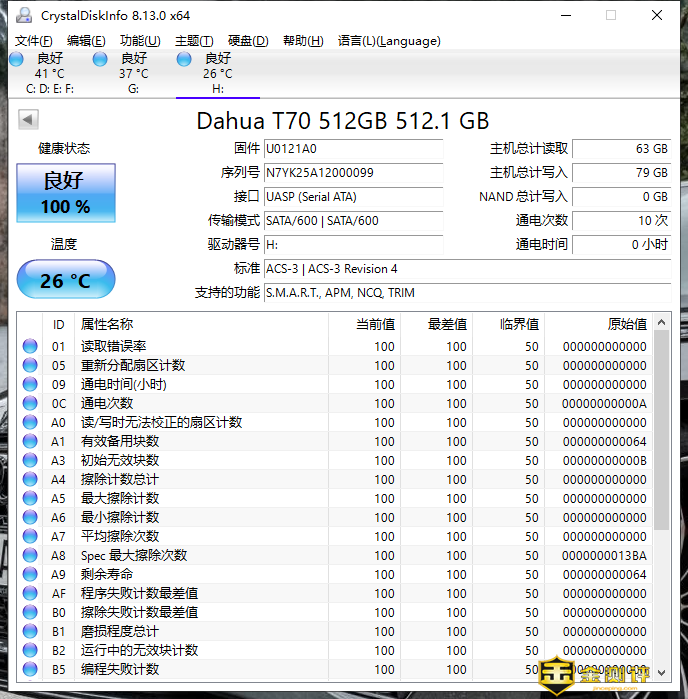
Task: Click status orb for attribute 0C 通电次数
Action: tap(30, 404)
